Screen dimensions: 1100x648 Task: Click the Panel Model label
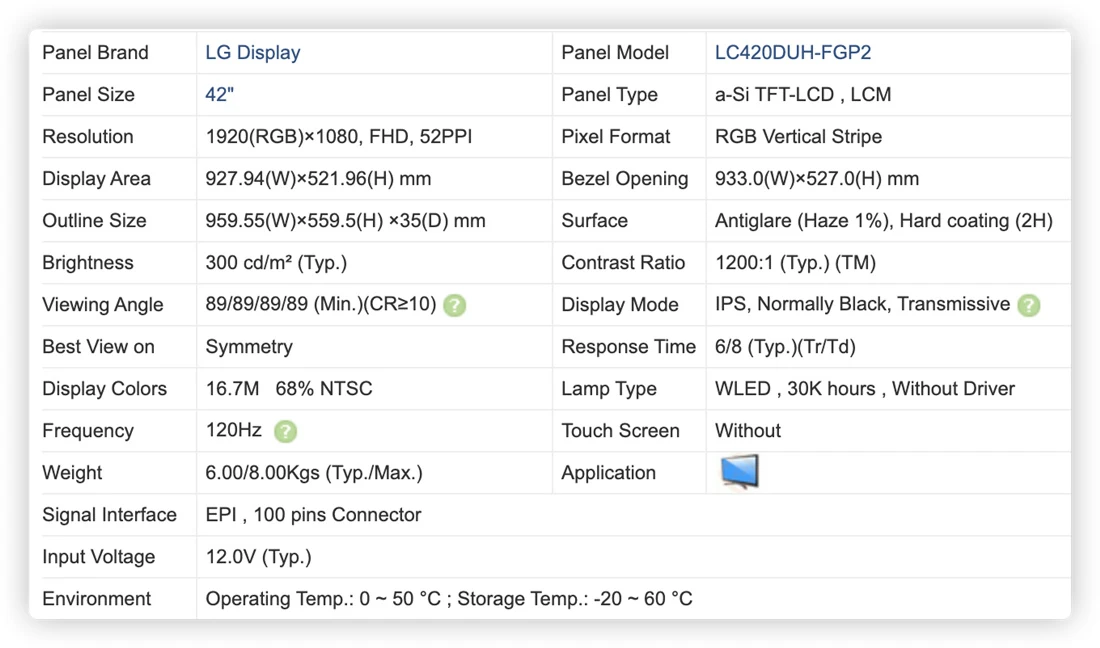pyautogui.click(x=615, y=53)
